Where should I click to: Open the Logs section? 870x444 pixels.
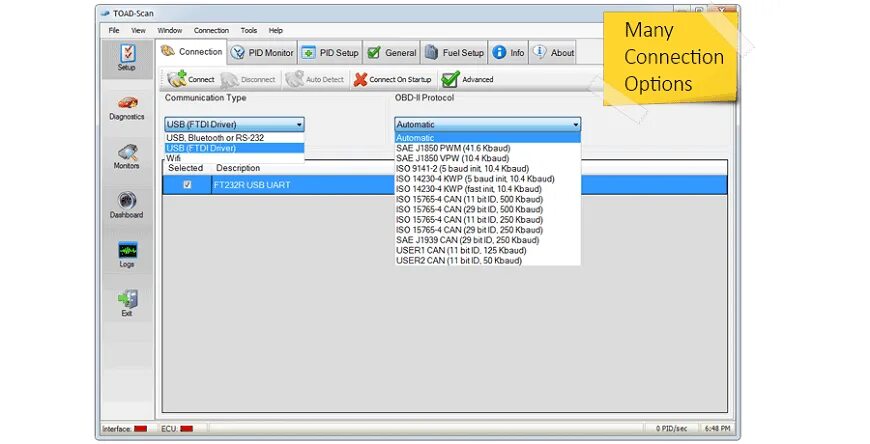pyautogui.click(x=127, y=255)
